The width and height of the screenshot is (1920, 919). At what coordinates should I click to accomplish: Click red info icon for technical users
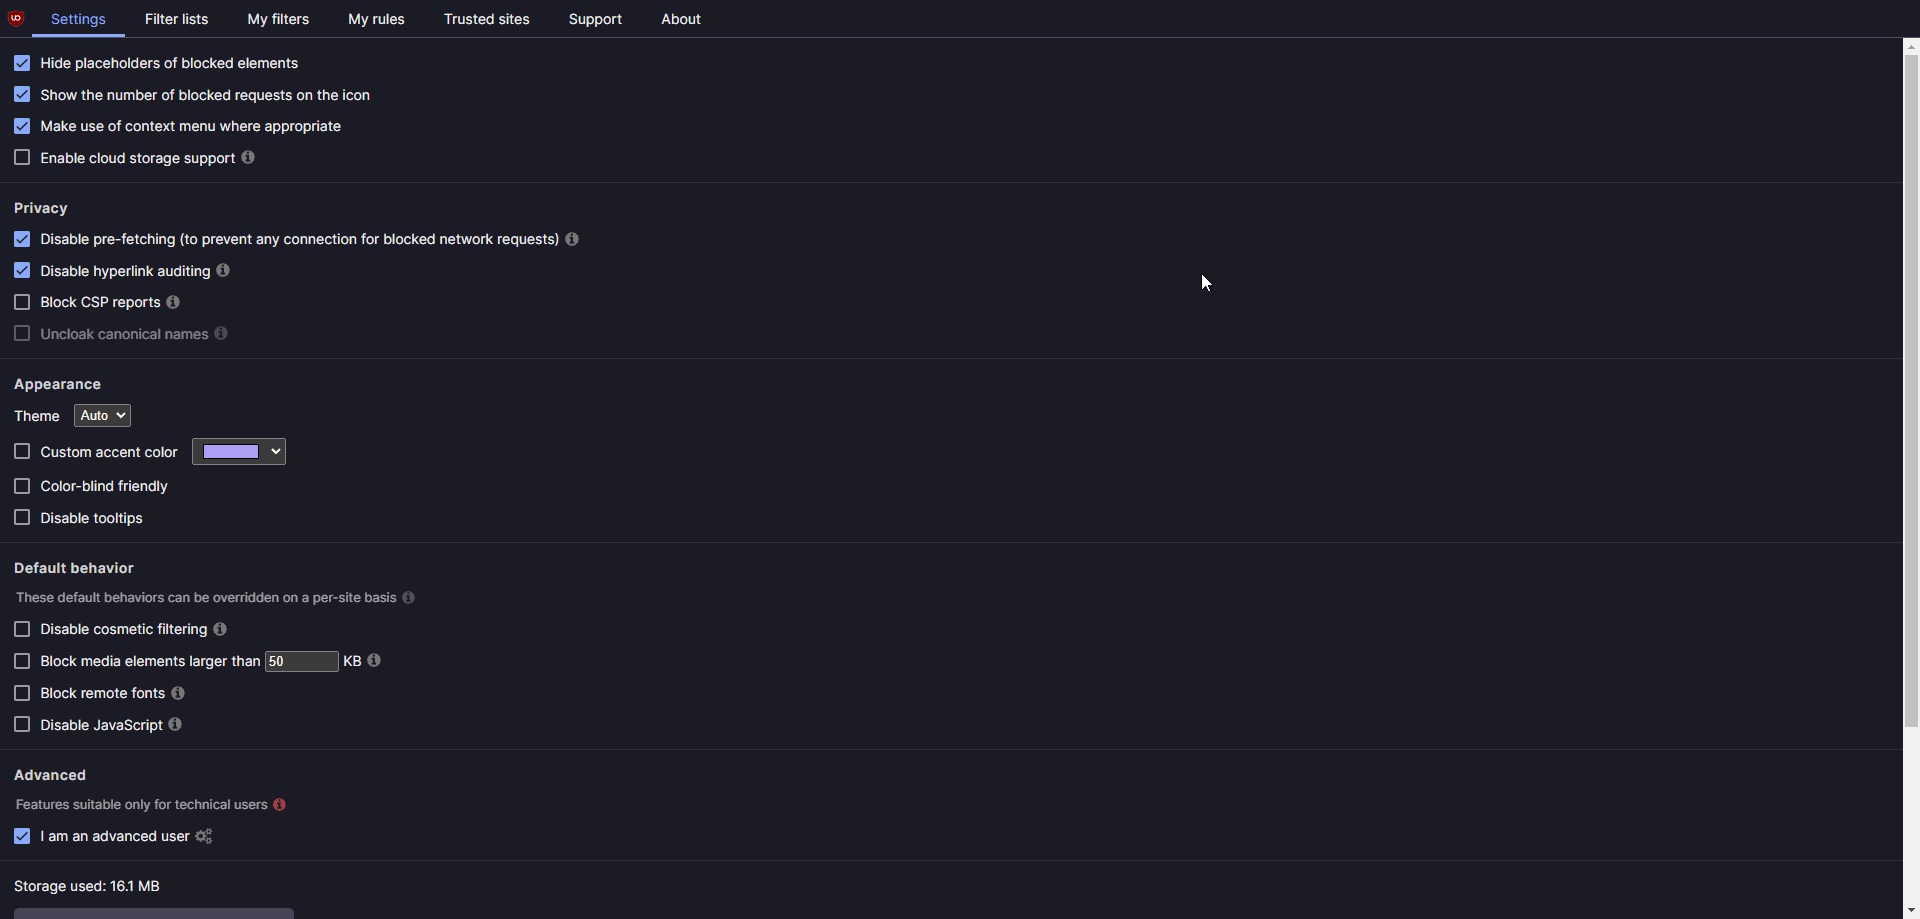(x=279, y=804)
